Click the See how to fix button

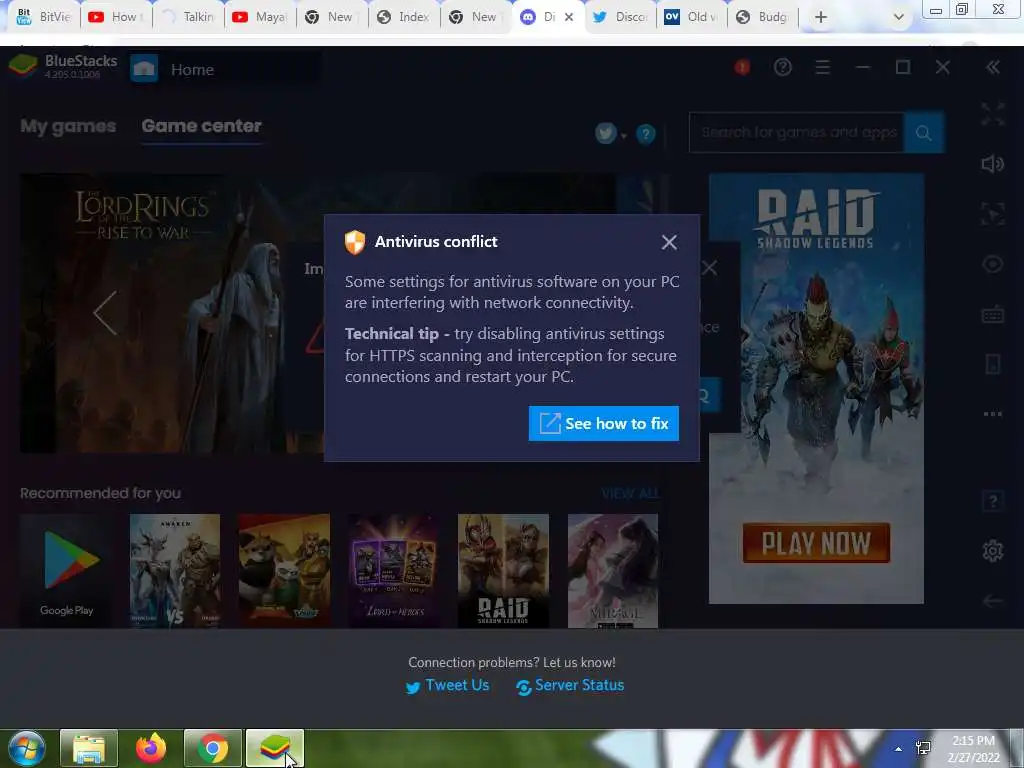pos(603,423)
